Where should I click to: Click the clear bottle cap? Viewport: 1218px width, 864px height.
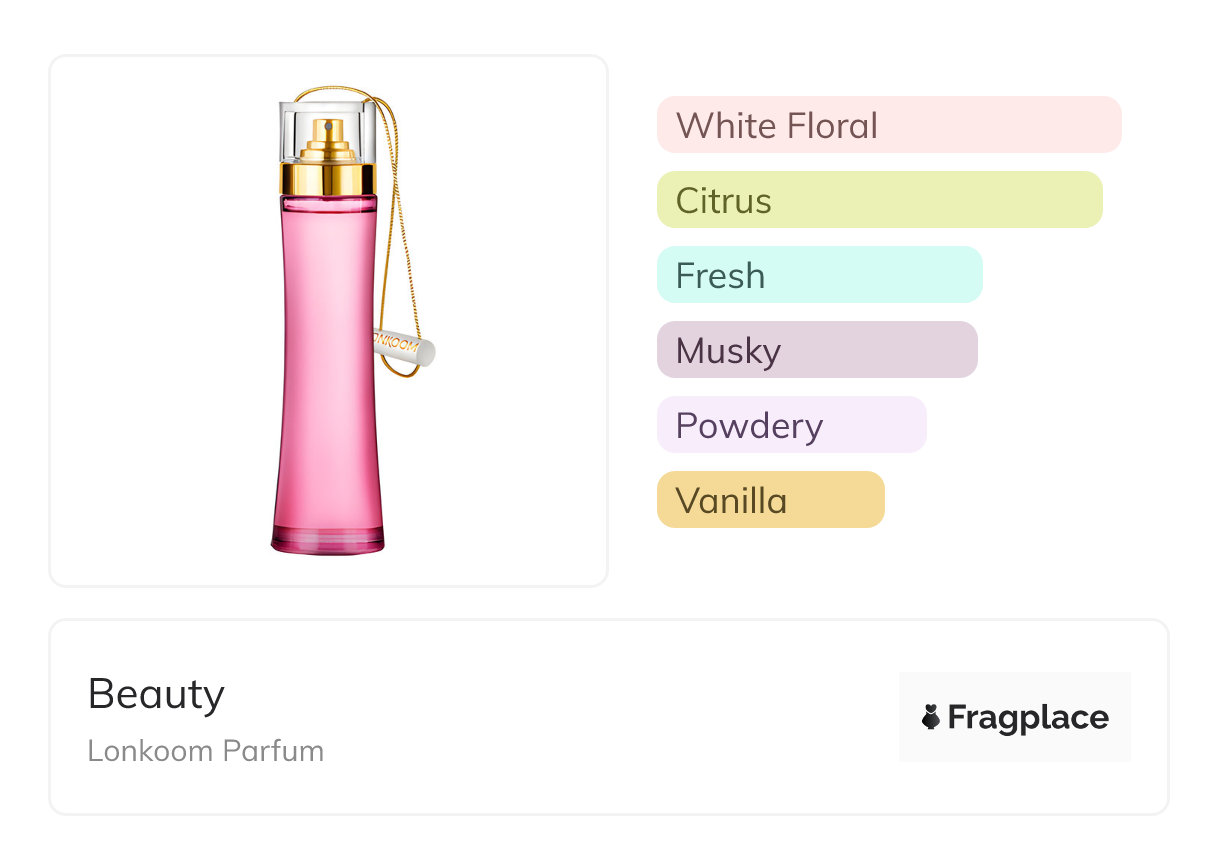tap(300, 125)
